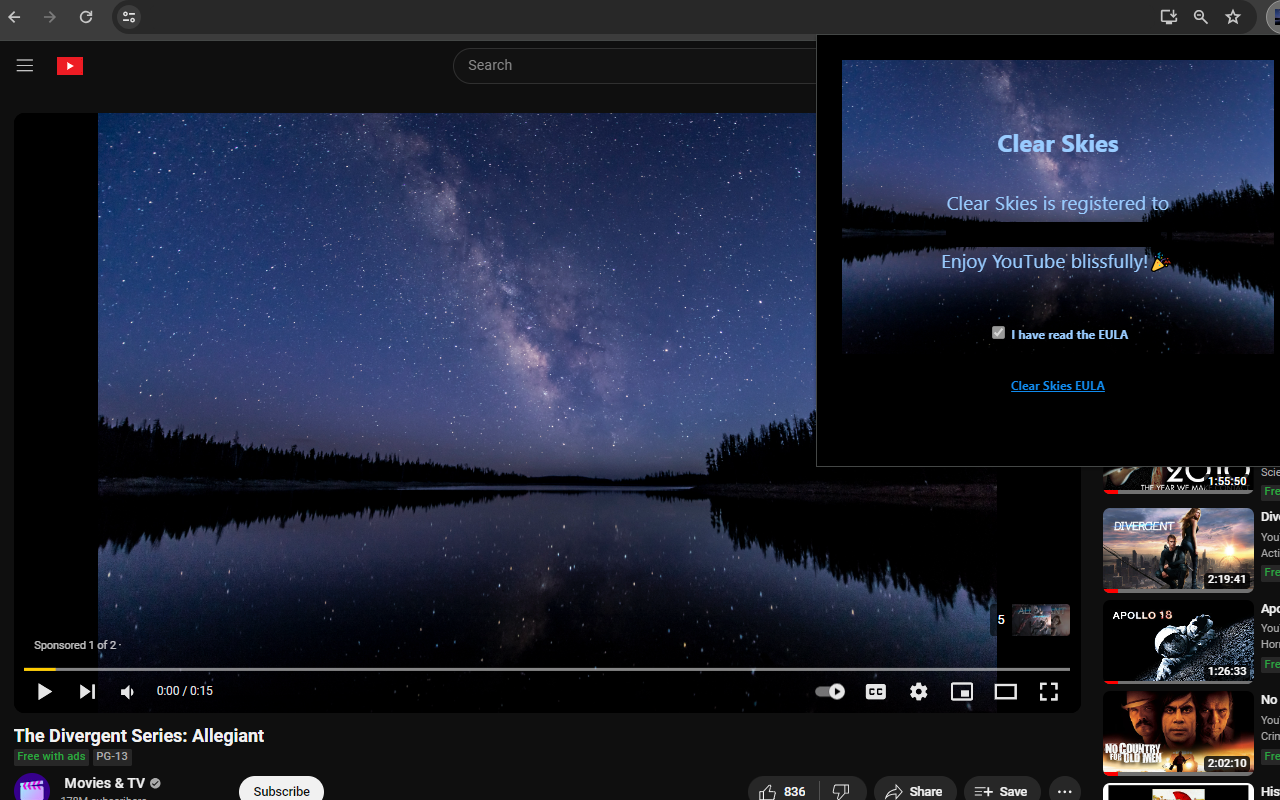Open the site information icon in the address bar

click(x=128, y=17)
